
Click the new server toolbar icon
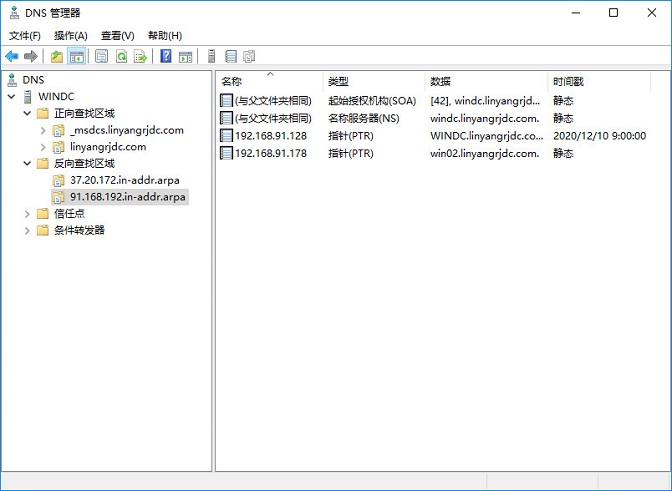tap(211, 56)
